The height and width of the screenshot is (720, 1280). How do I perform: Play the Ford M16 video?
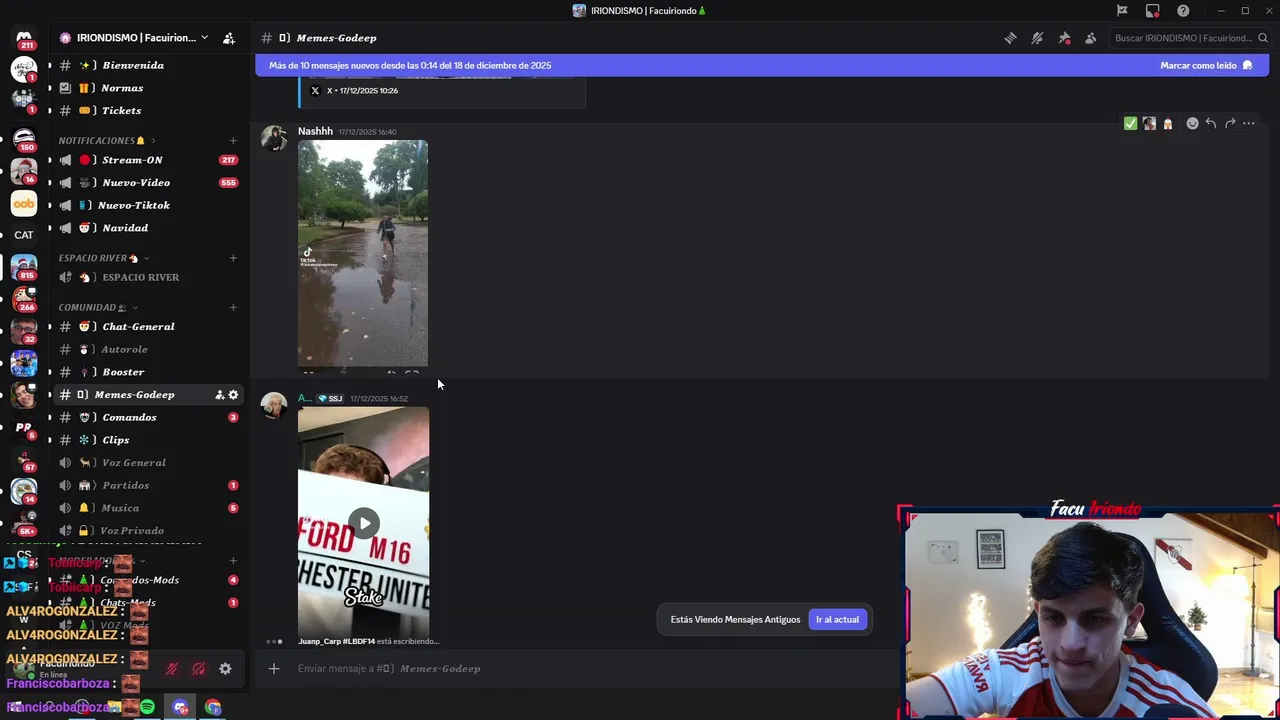point(364,523)
